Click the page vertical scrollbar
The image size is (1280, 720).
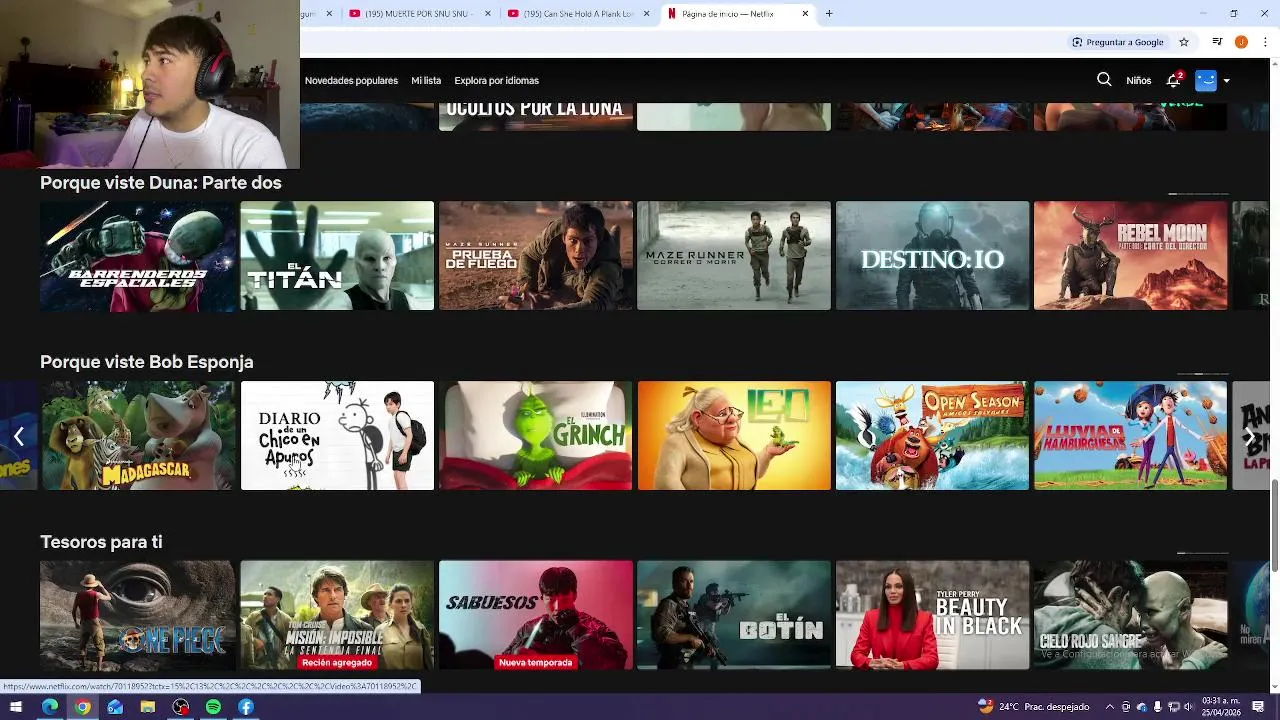1274,525
